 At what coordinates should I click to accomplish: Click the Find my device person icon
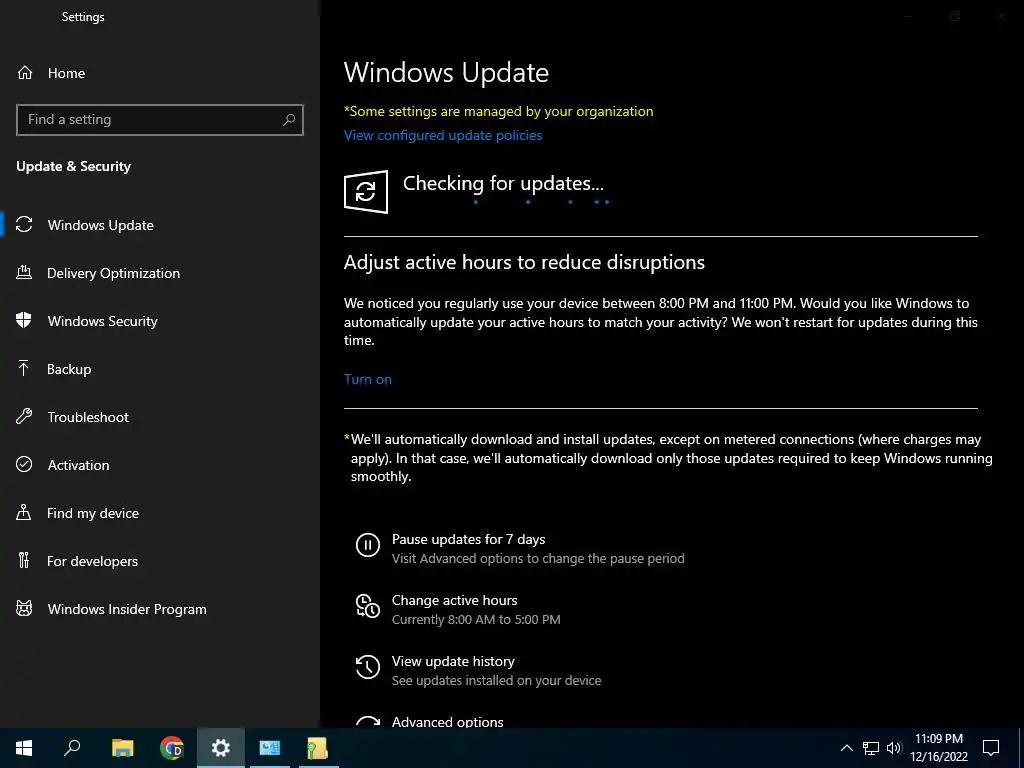(x=24, y=513)
